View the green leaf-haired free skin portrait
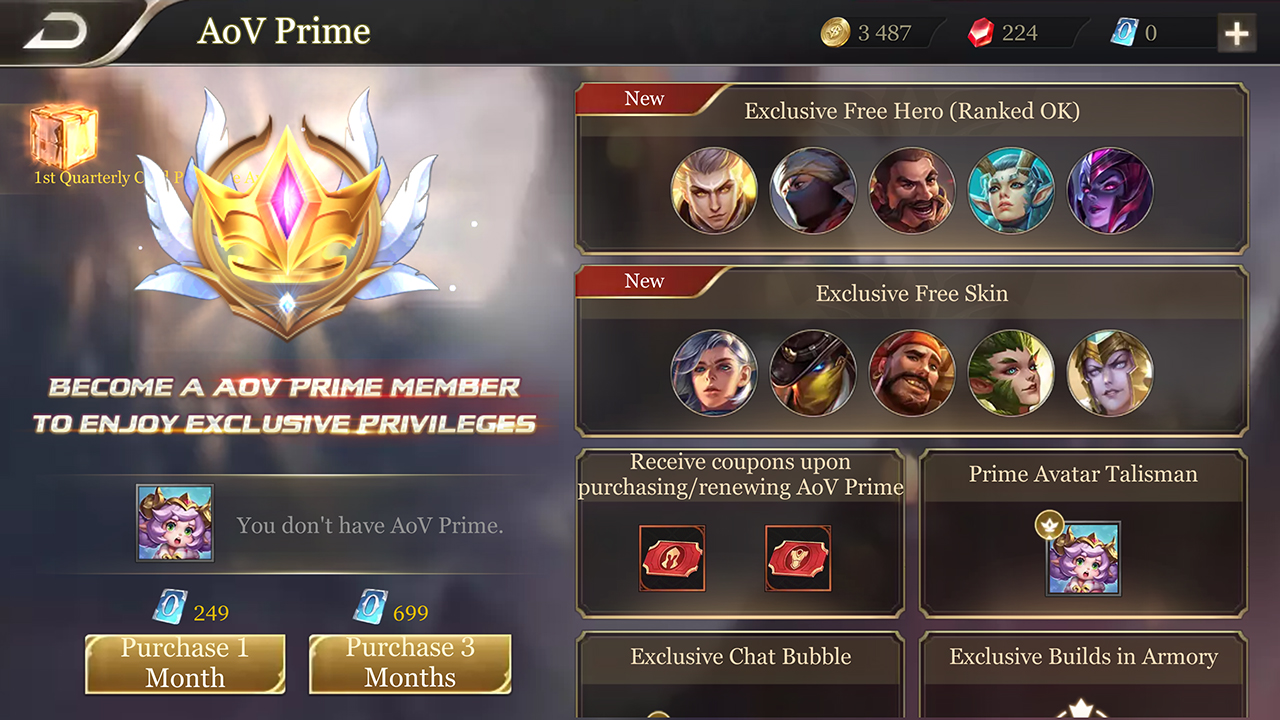Screen dimensions: 1280x720 pyautogui.click(x=1011, y=373)
